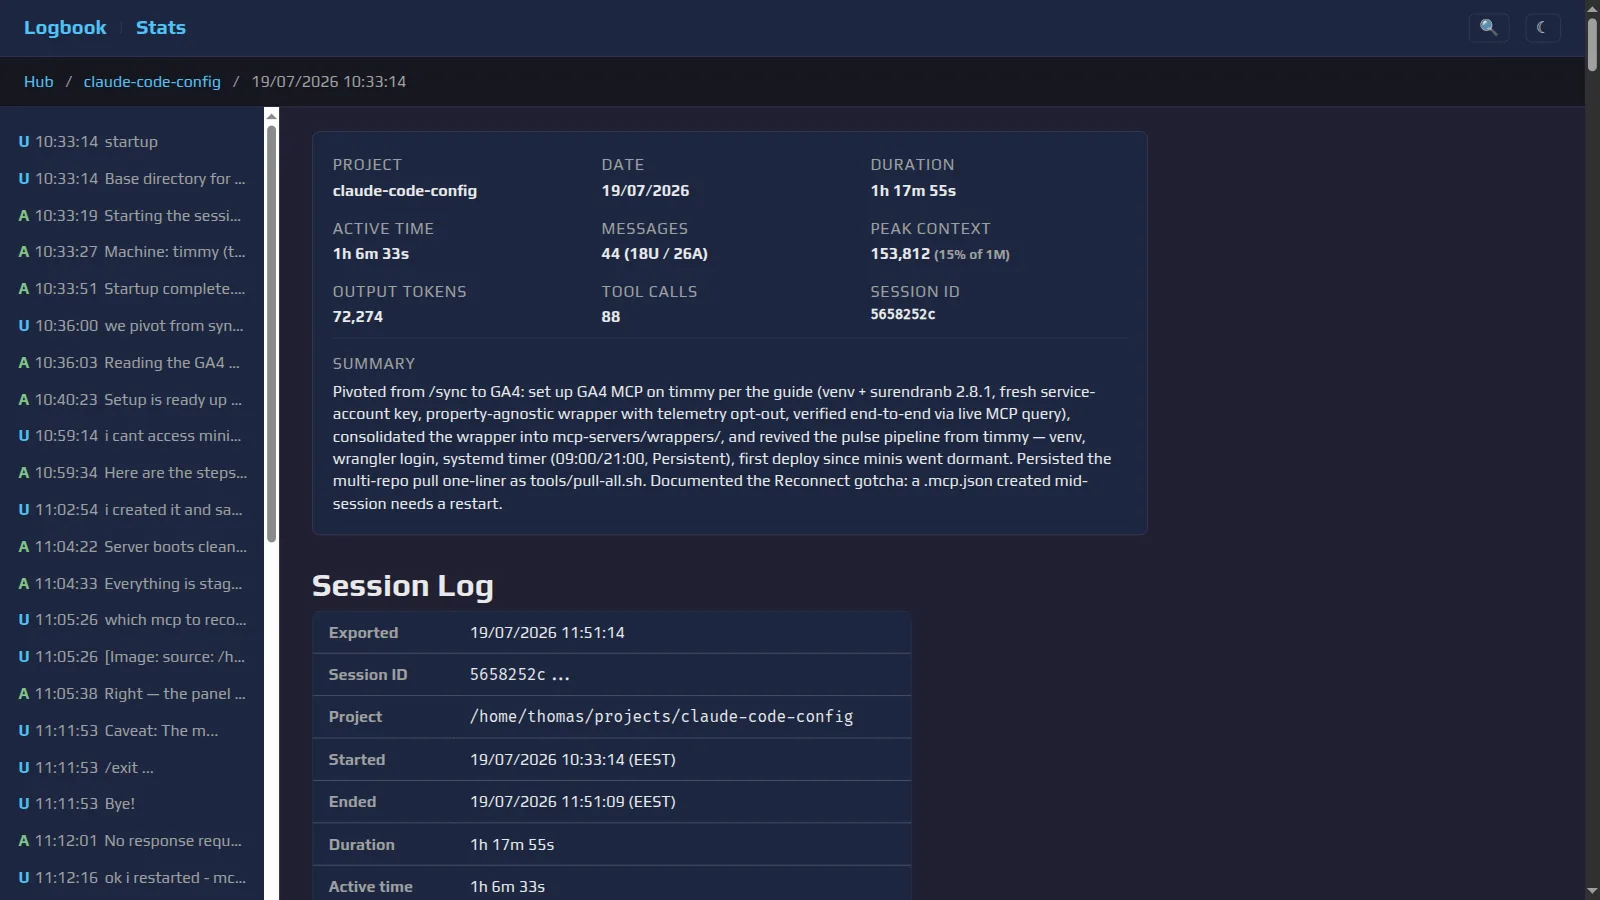Click the page scrollbar down arrow

coord(1592,891)
